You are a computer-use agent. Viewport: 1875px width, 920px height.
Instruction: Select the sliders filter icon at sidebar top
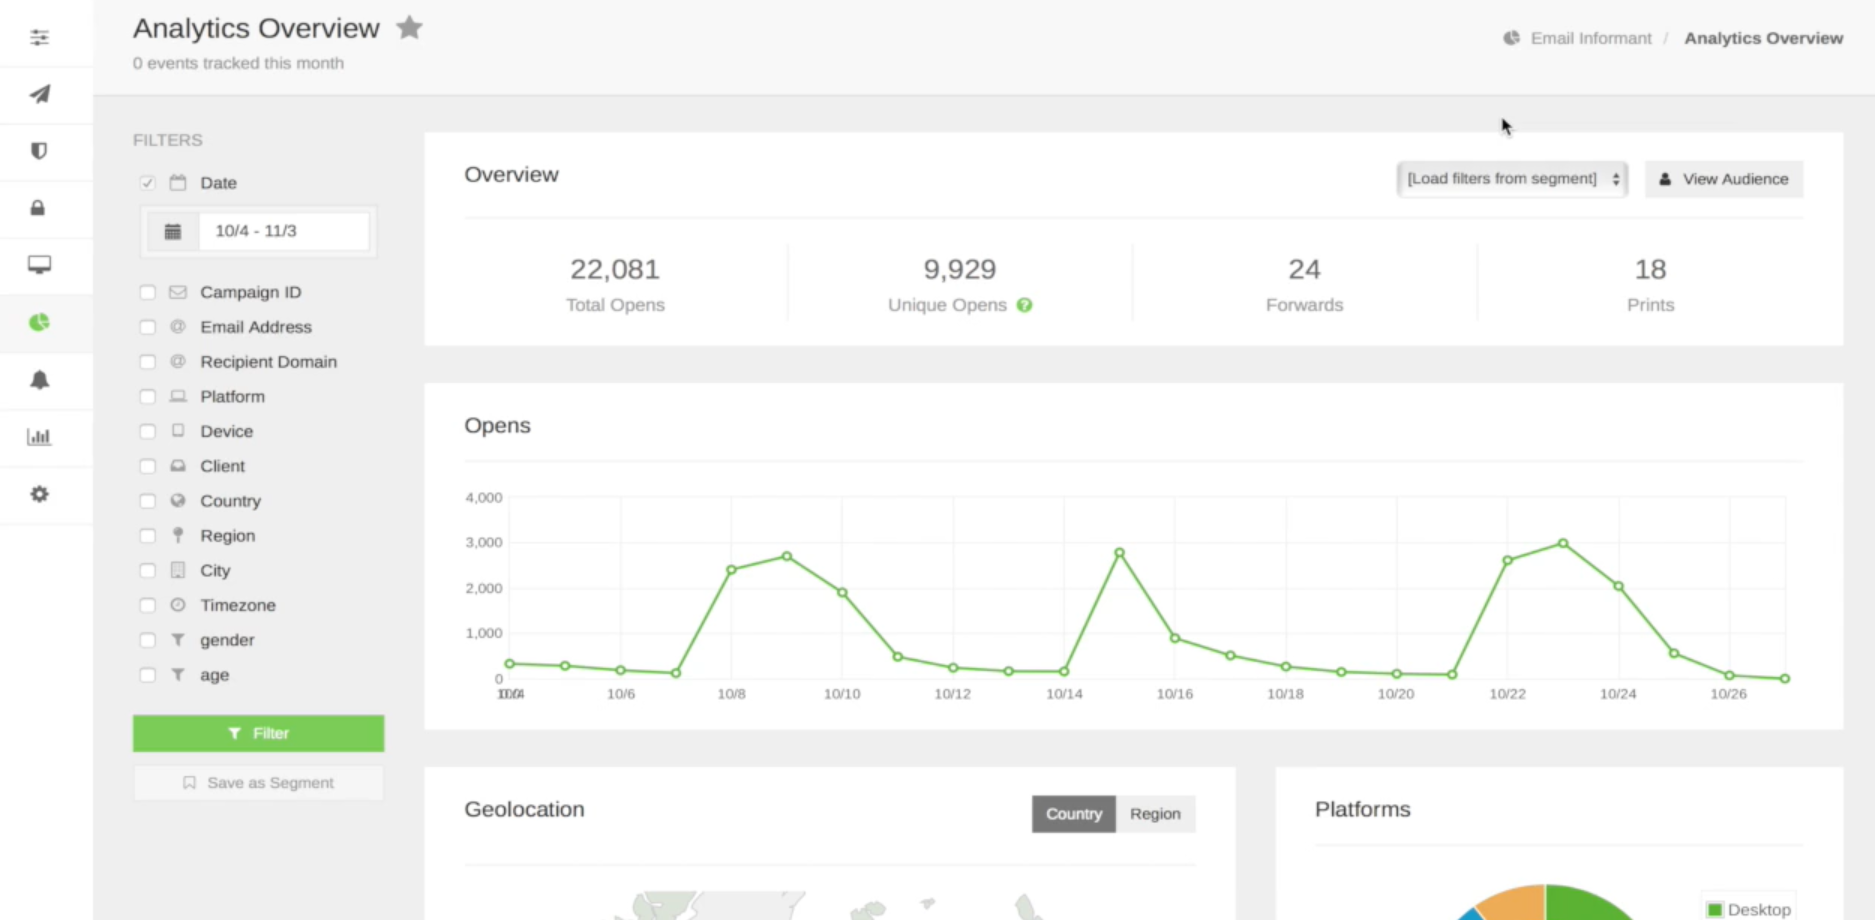pyautogui.click(x=39, y=36)
